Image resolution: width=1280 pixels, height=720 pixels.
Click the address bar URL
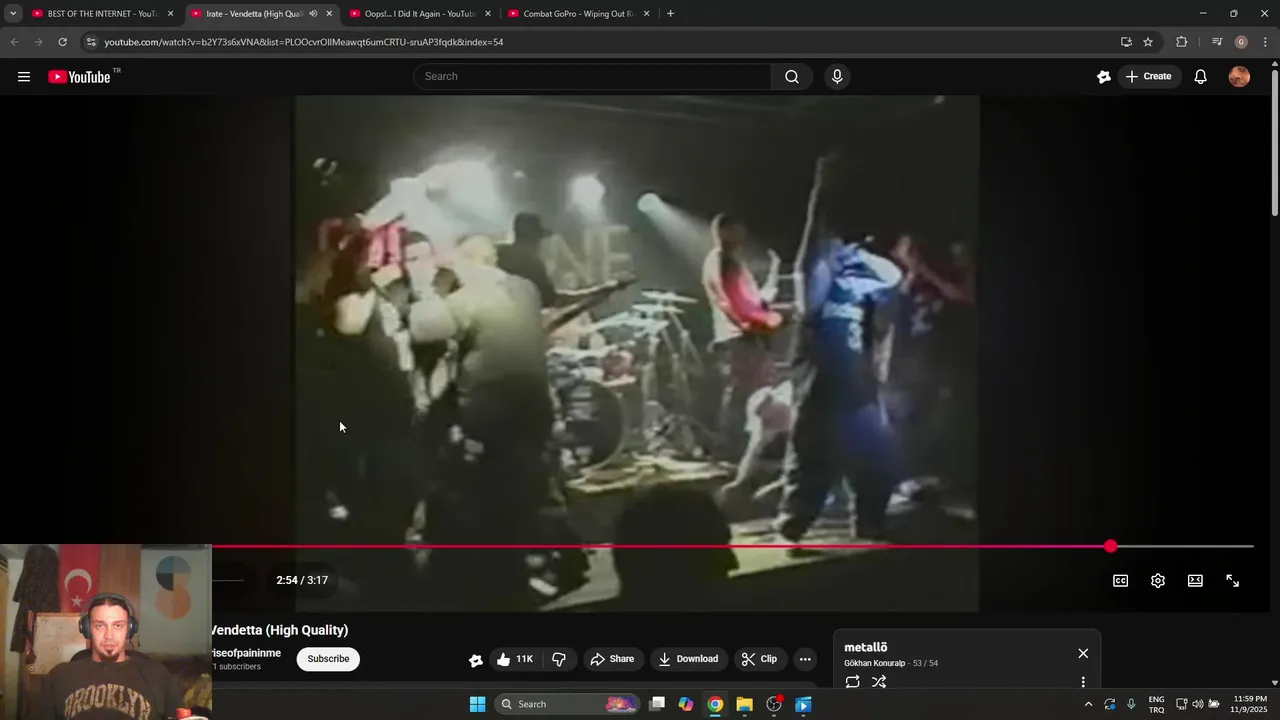click(x=304, y=42)
